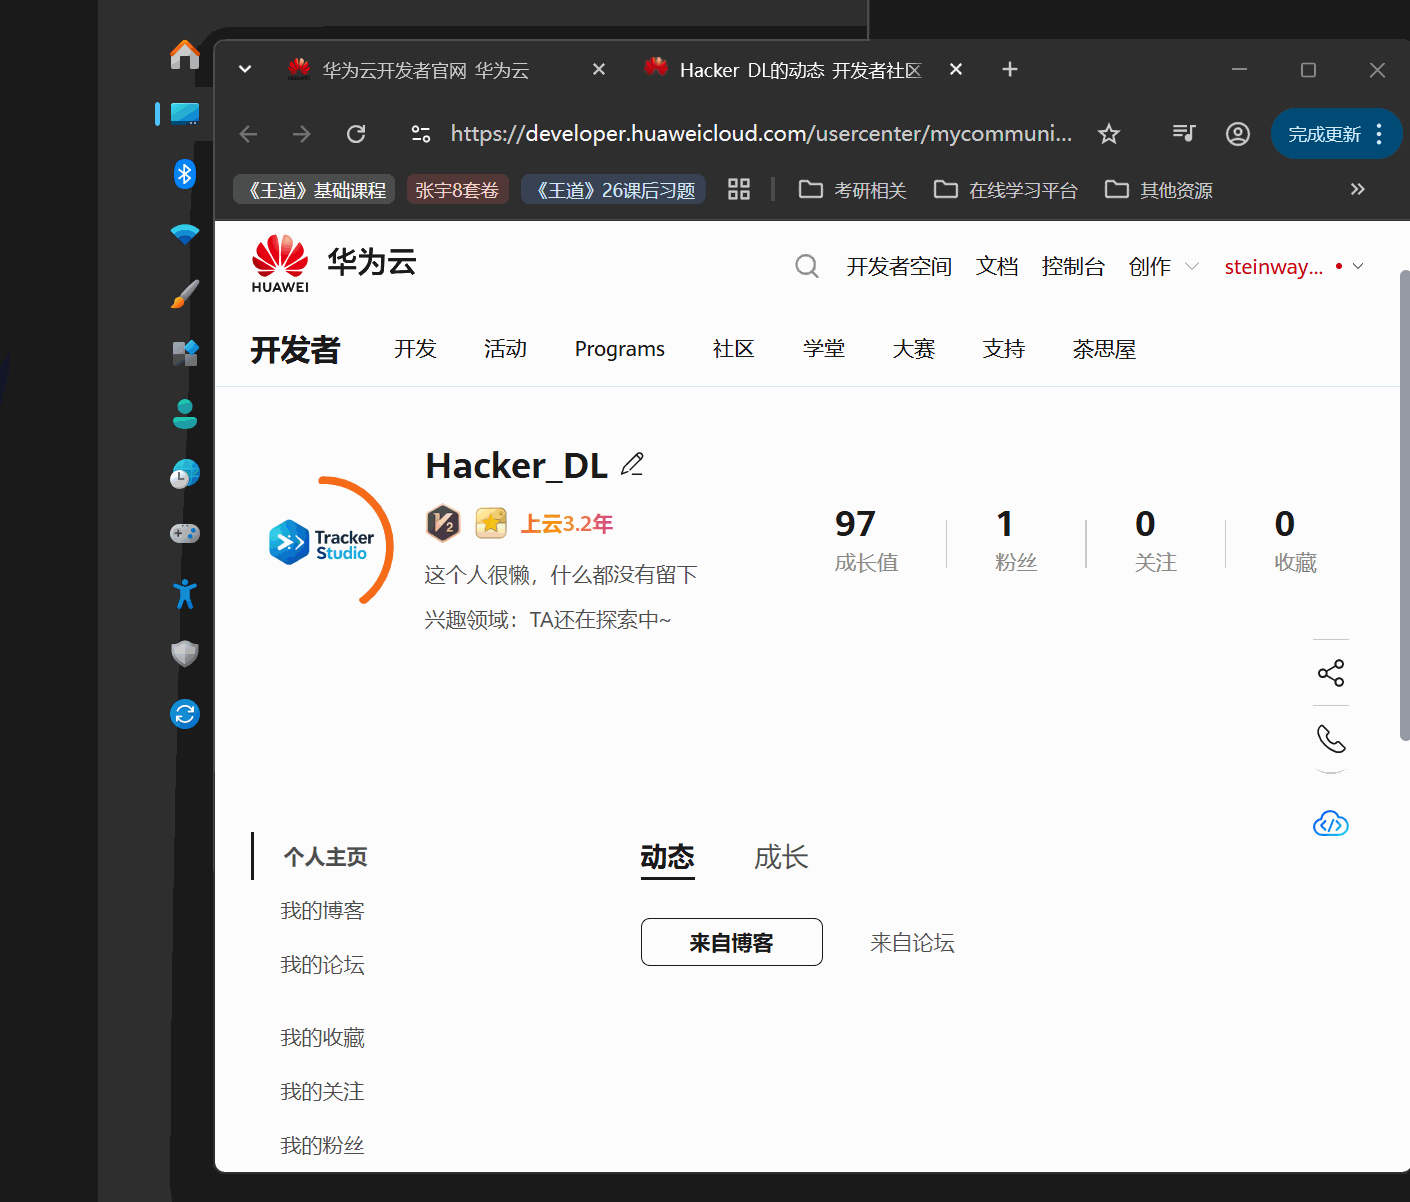Screen dimensions: 1410x1202
Task: Open the 社区 navigation menu
Action: click(733, 349)
